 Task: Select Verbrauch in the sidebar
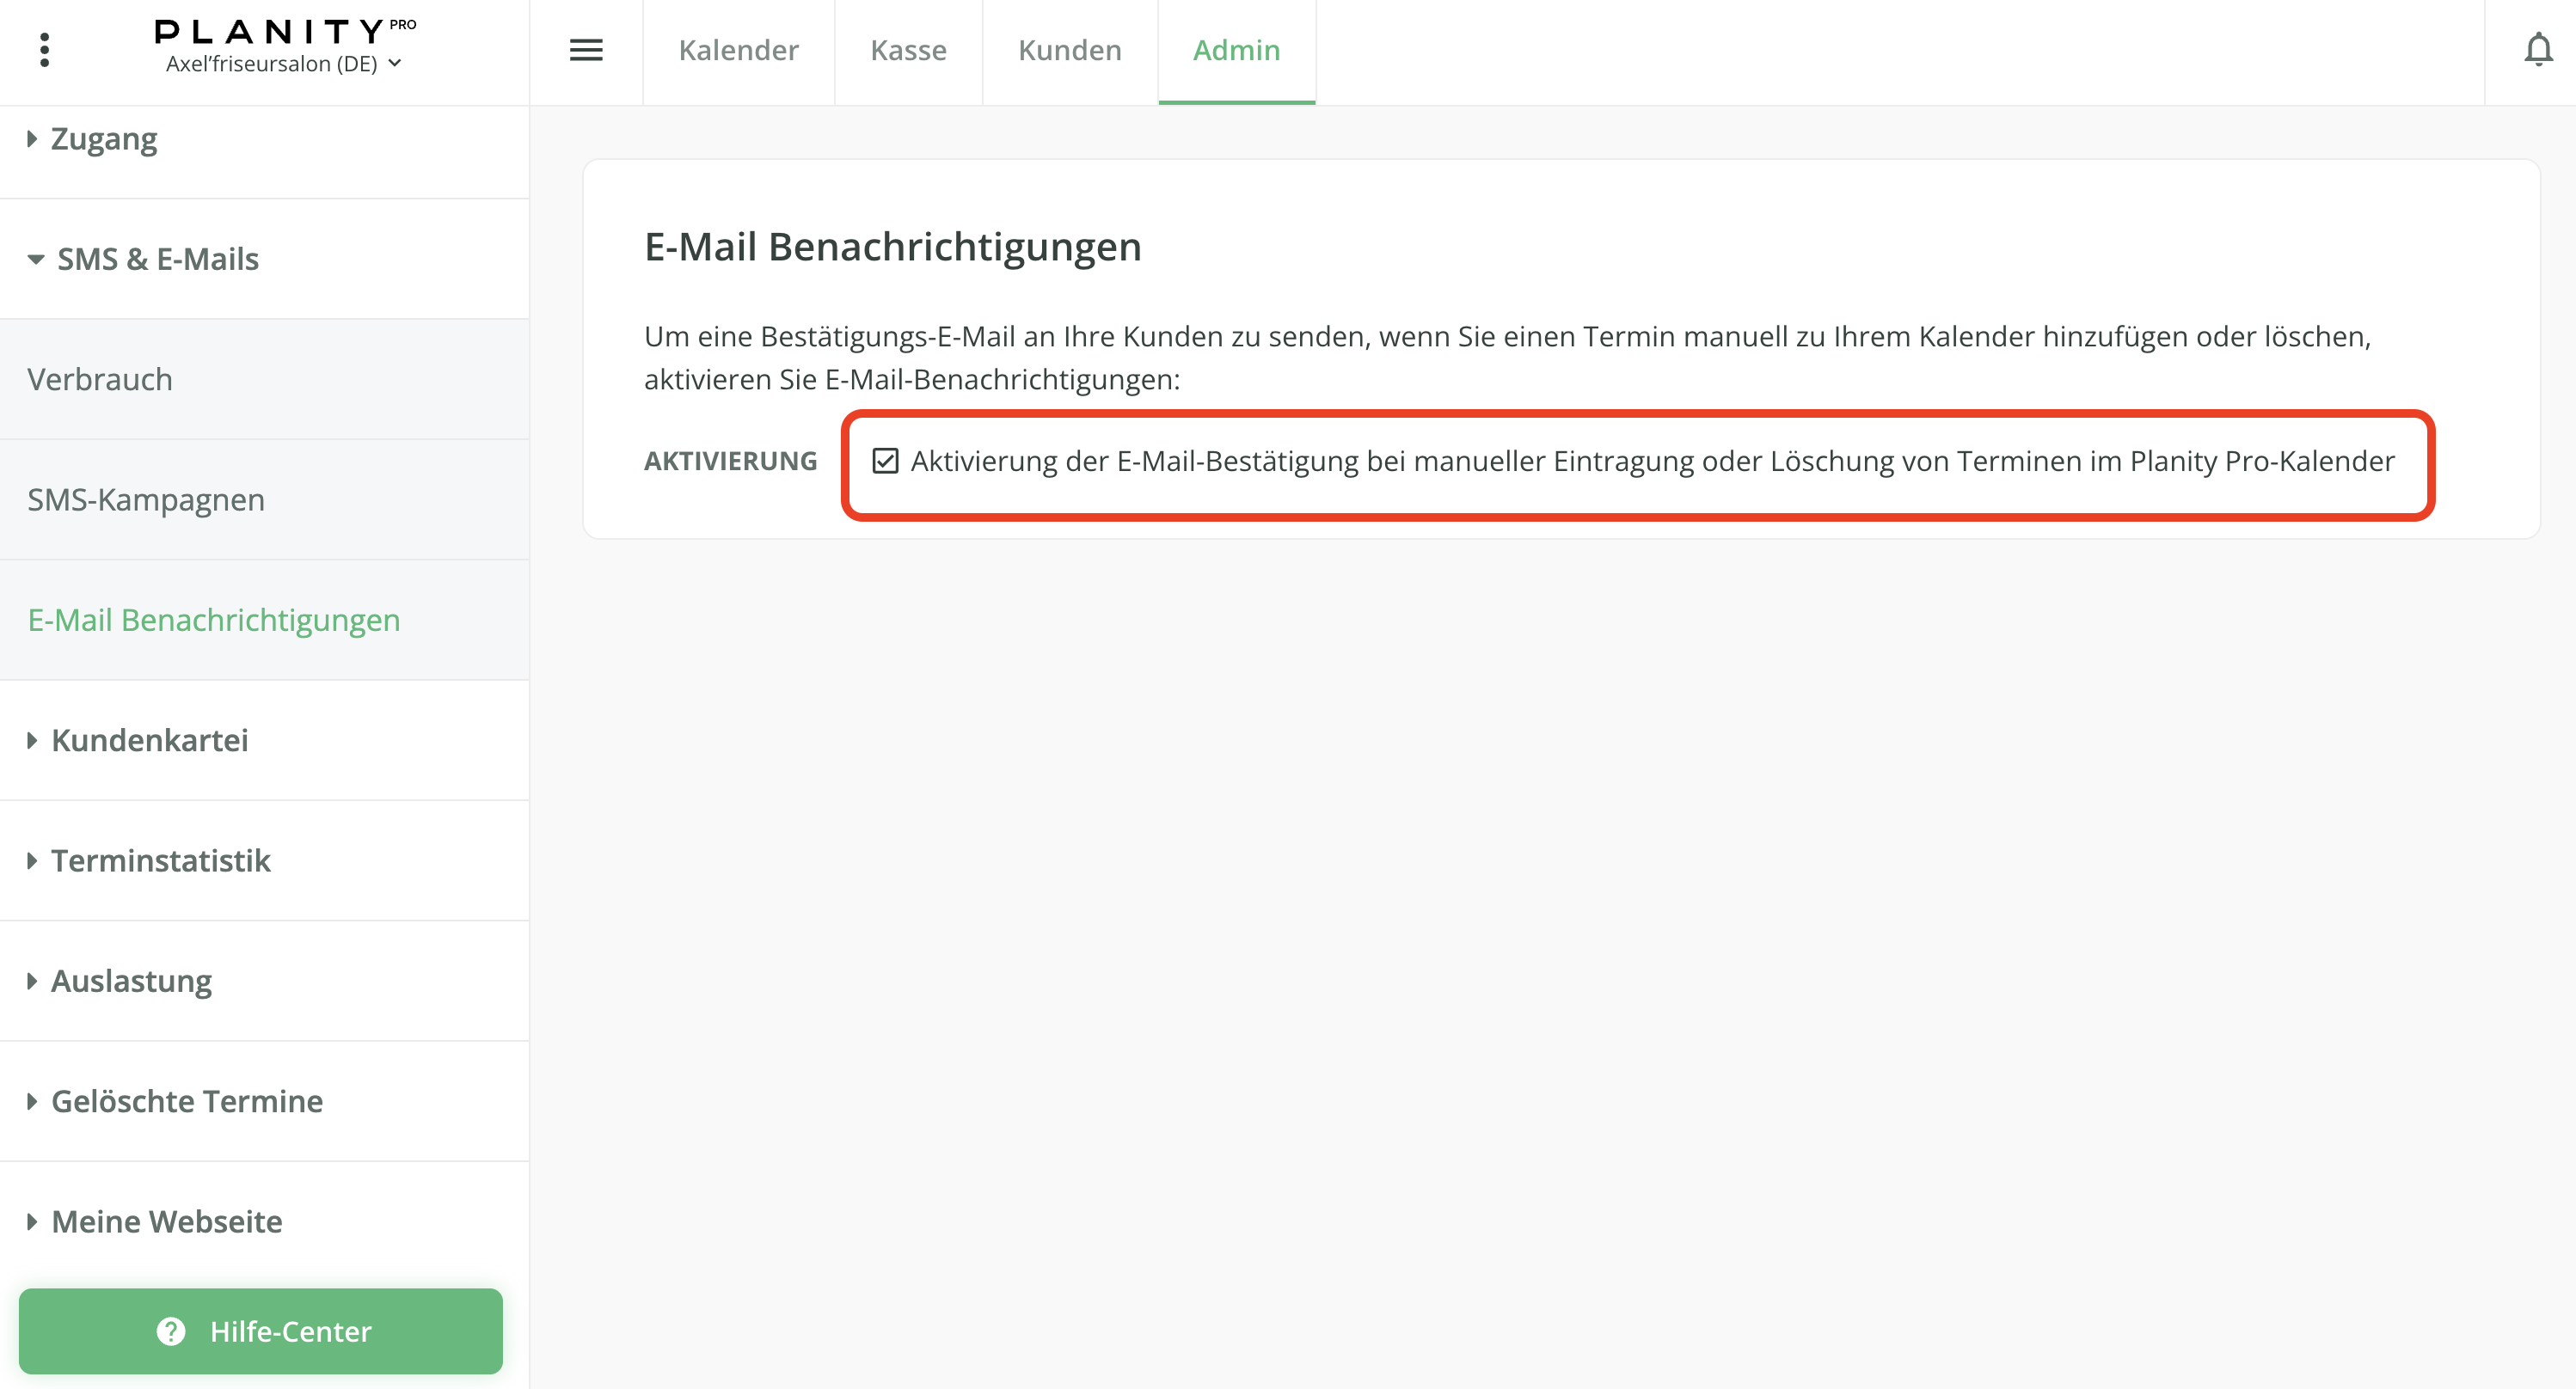pos(100,379)
